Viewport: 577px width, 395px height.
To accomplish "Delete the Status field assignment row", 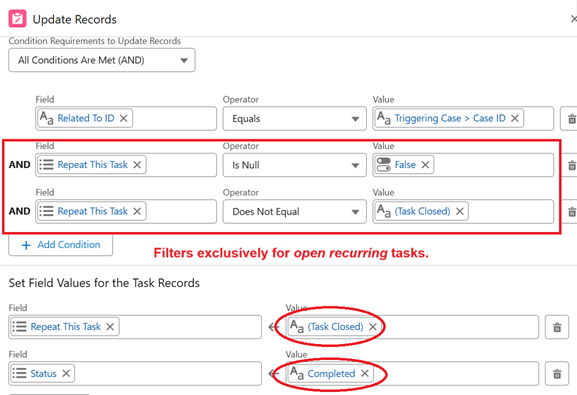I will [x=557, y=374].
